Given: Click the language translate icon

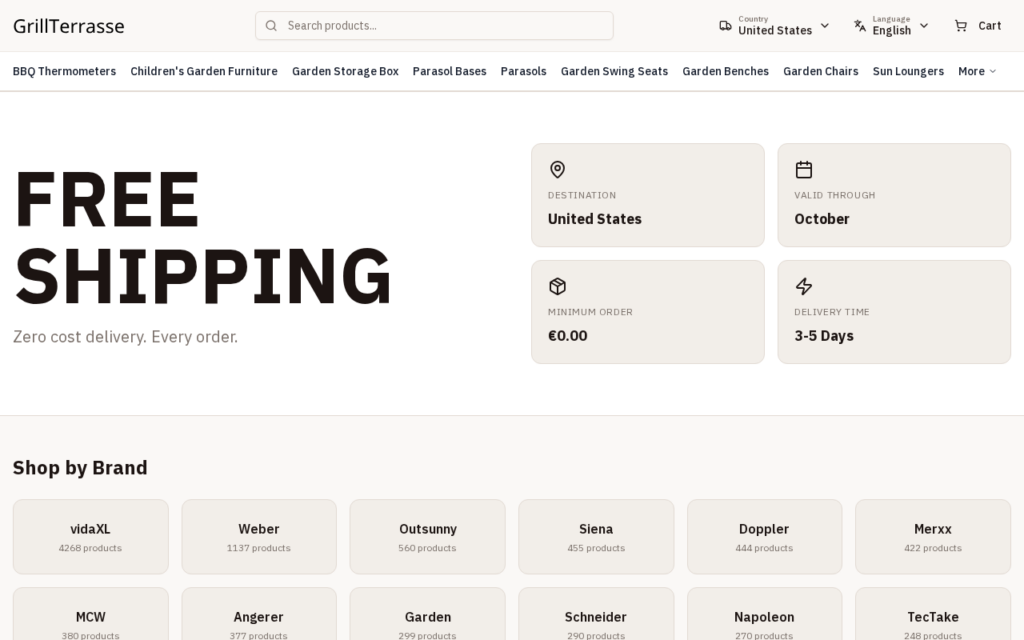Looking at the screenshot, I should (859, 25).
